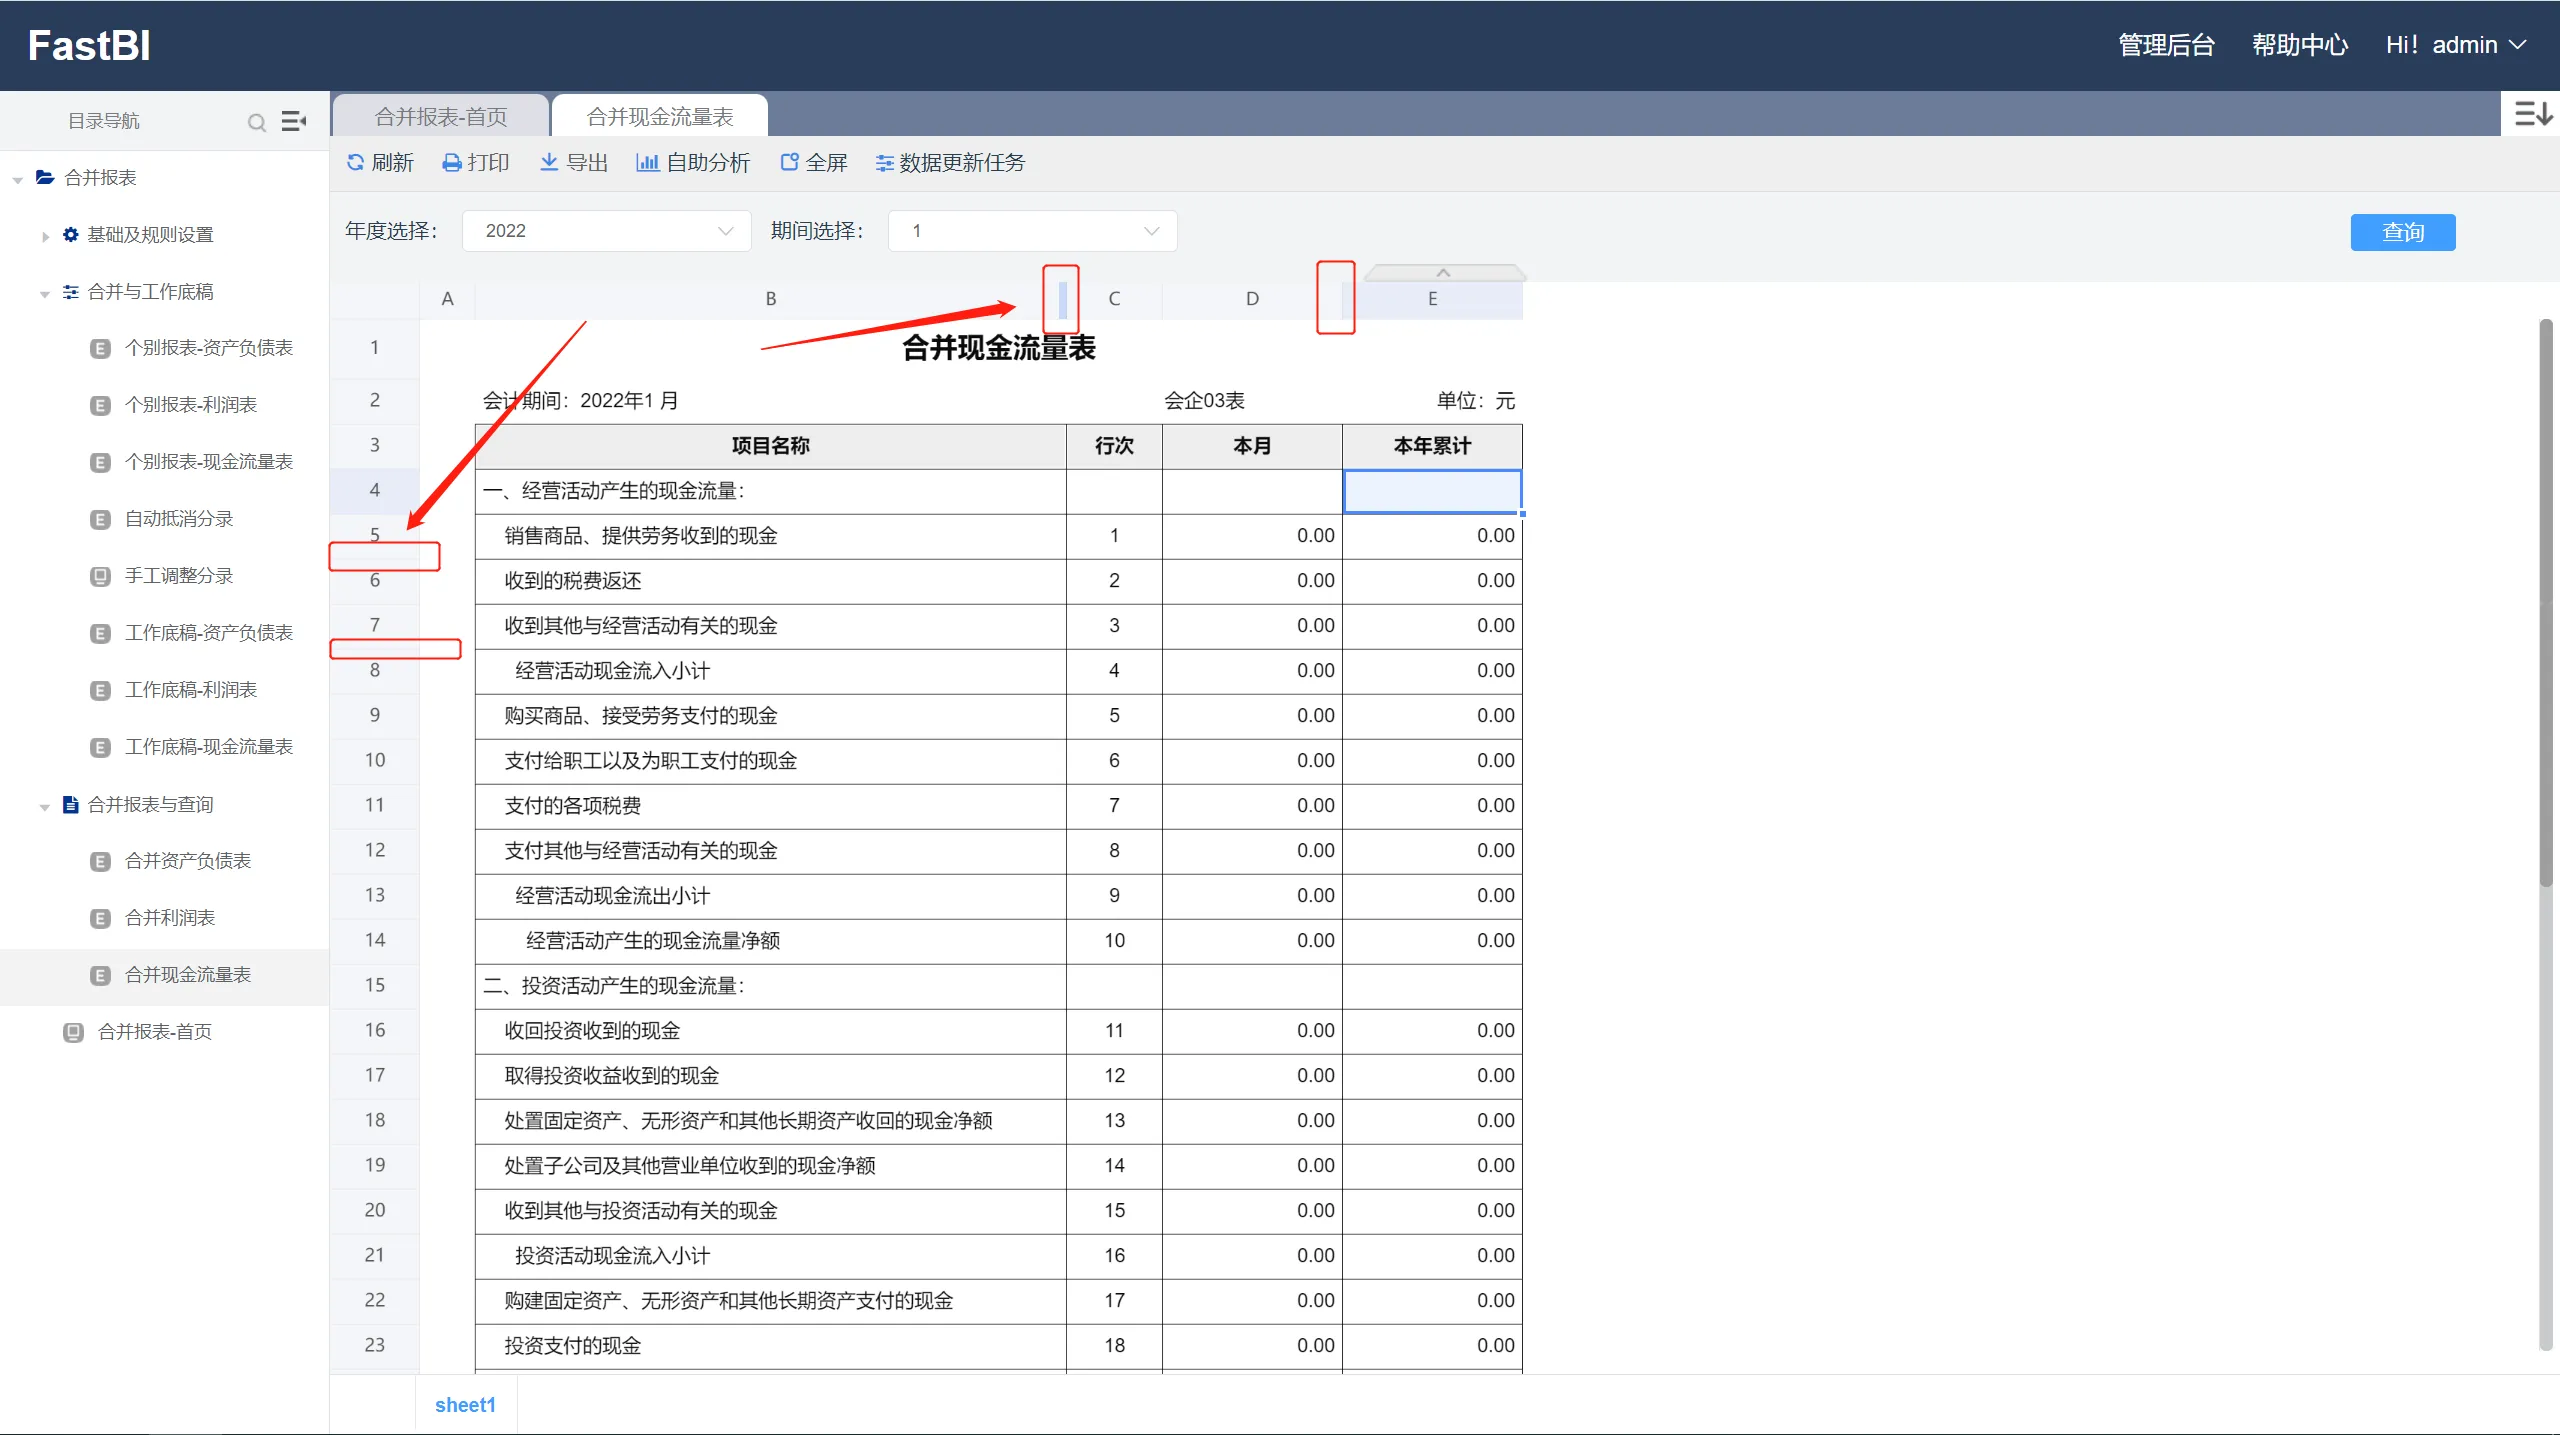This screenshot has height=1435, width=2560.
Task: Click the icon beside 个别报表-现金流量表
Action: (100, 462)
